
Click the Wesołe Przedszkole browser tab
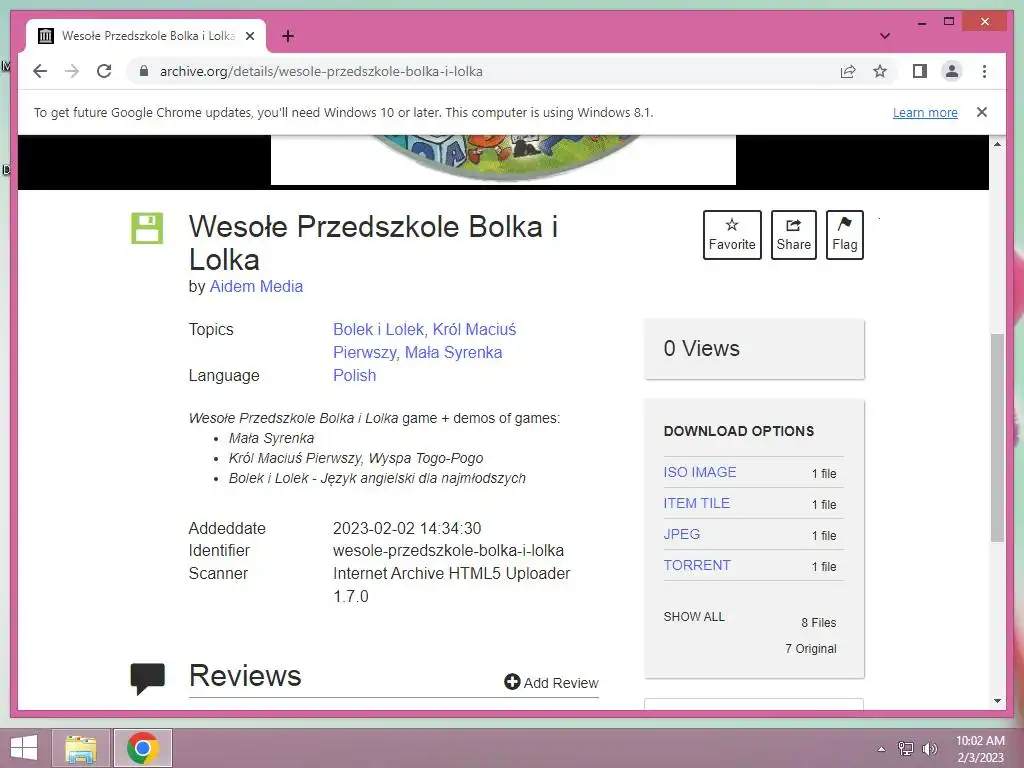146,36
